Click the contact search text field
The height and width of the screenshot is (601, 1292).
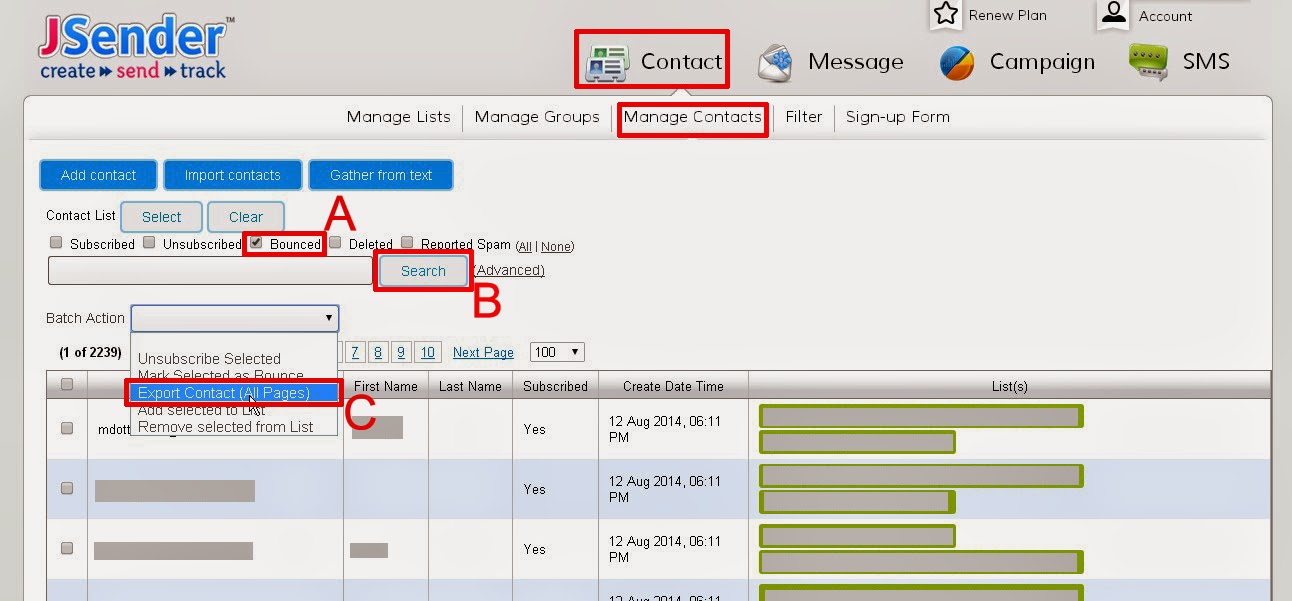(x=210, y=271)
